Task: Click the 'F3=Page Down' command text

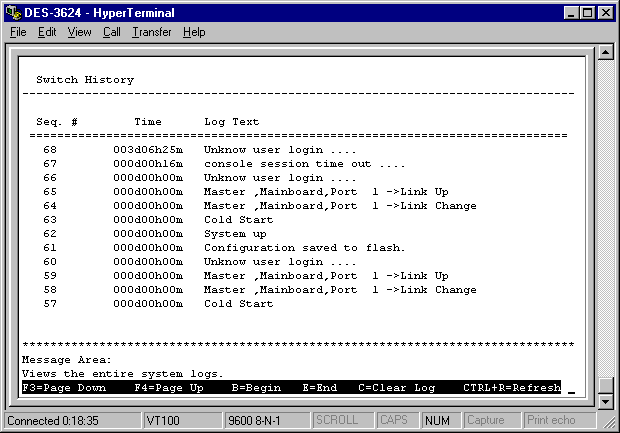Action: click(x=63, y=387)
